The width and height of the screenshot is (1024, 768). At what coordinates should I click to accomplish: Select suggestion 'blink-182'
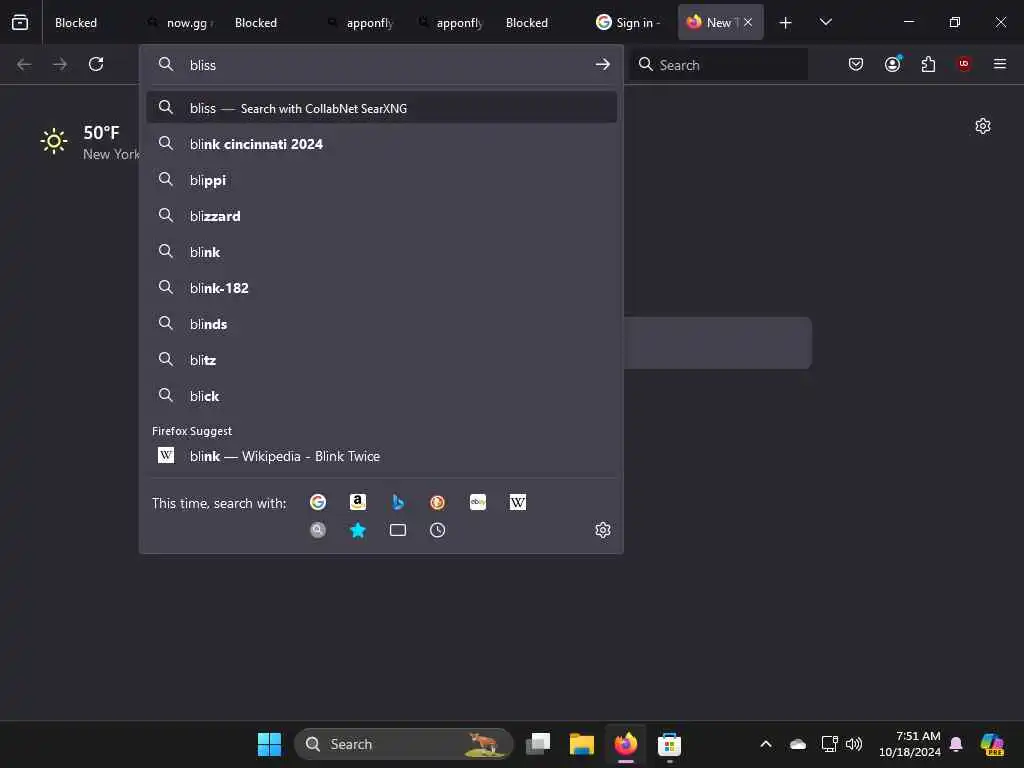[x=381, y=287]
